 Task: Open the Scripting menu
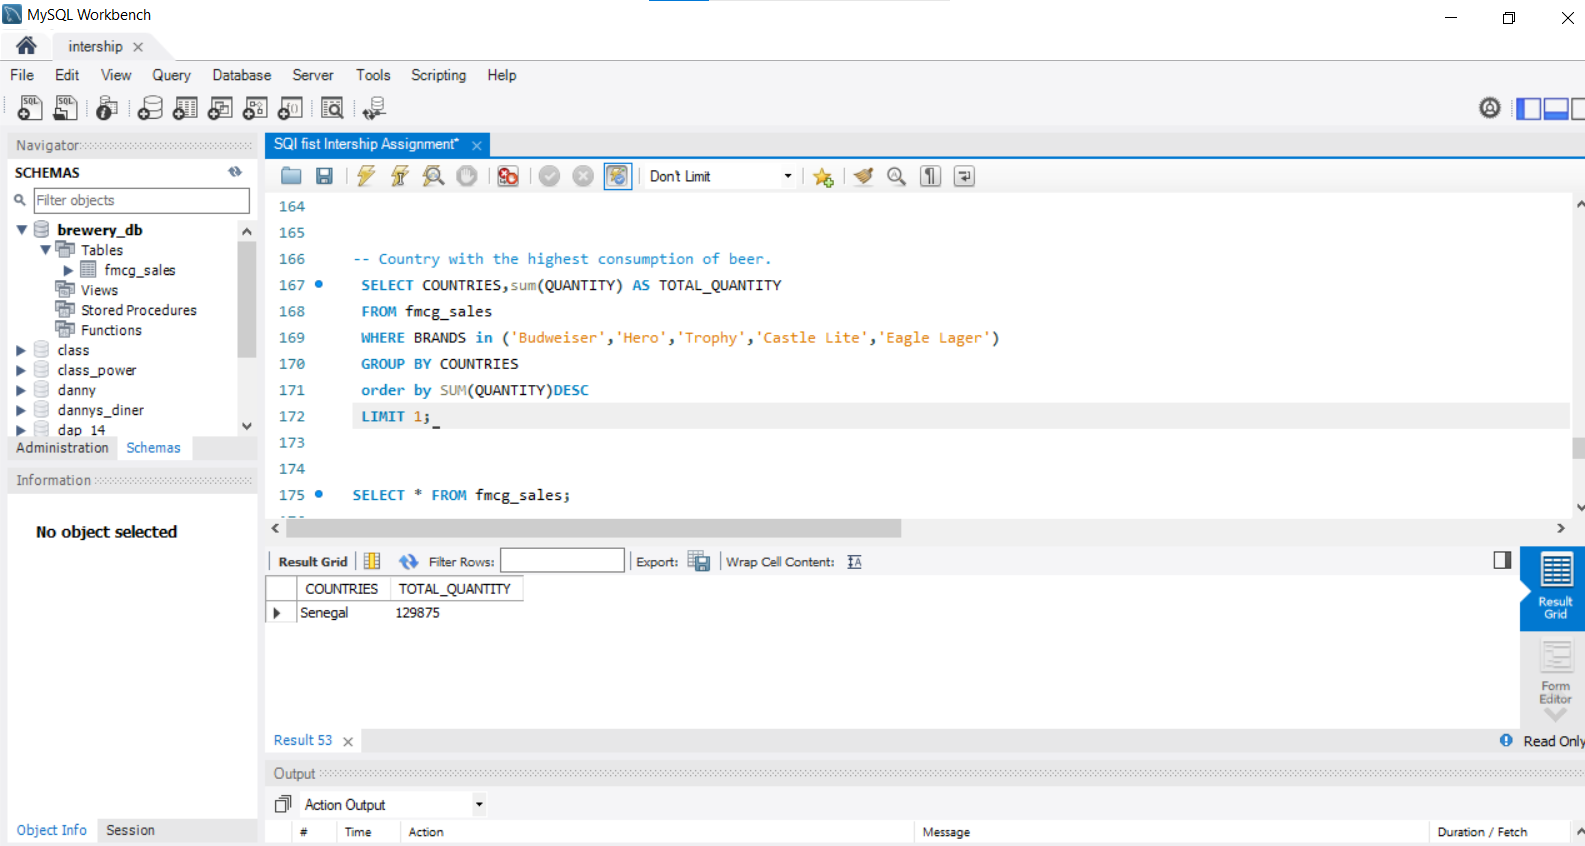coord(438,75)
